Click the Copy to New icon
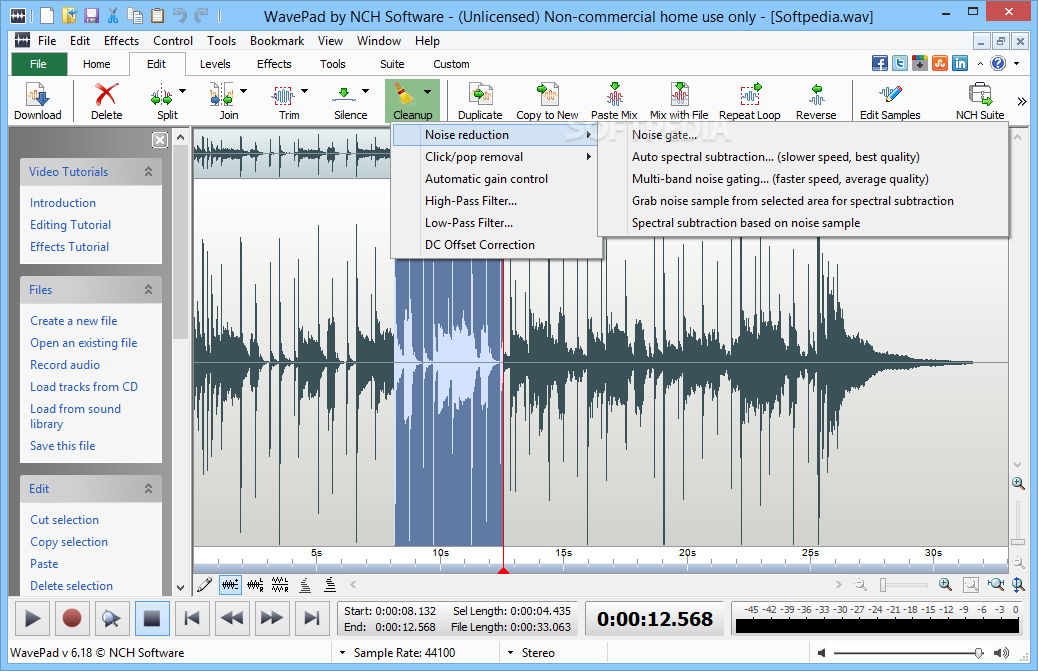The image size is (1038, 671). 547,95
